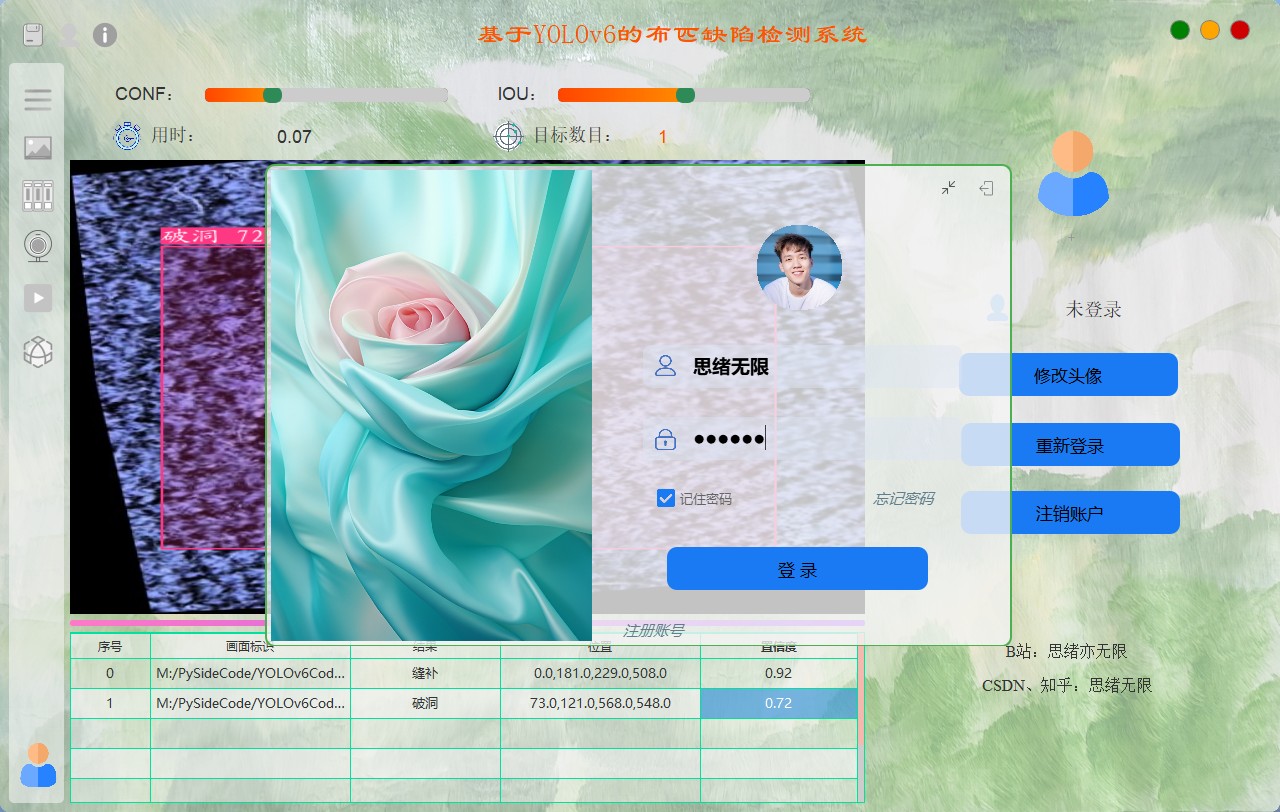Shrink the login dialog with the collapse-arrows icon

(x=949, y=187)
